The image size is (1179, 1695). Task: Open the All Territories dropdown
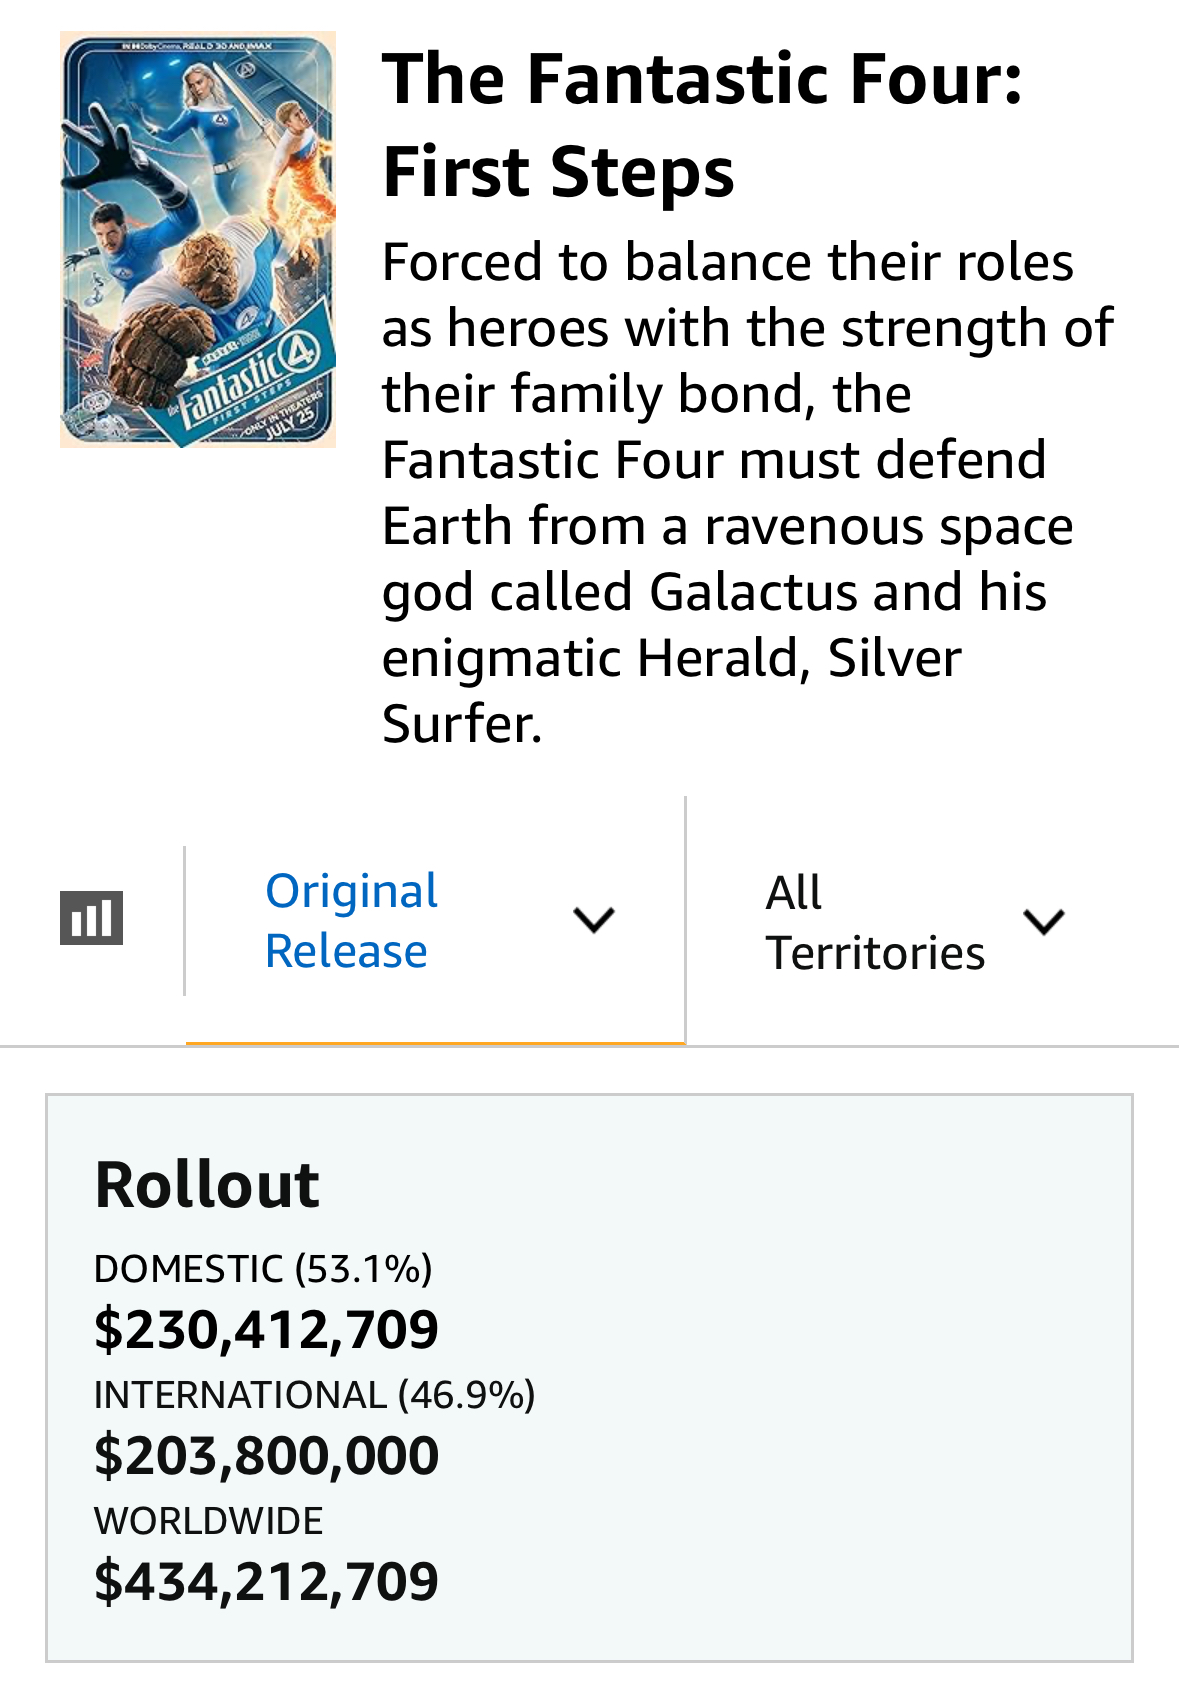point(875,922)
